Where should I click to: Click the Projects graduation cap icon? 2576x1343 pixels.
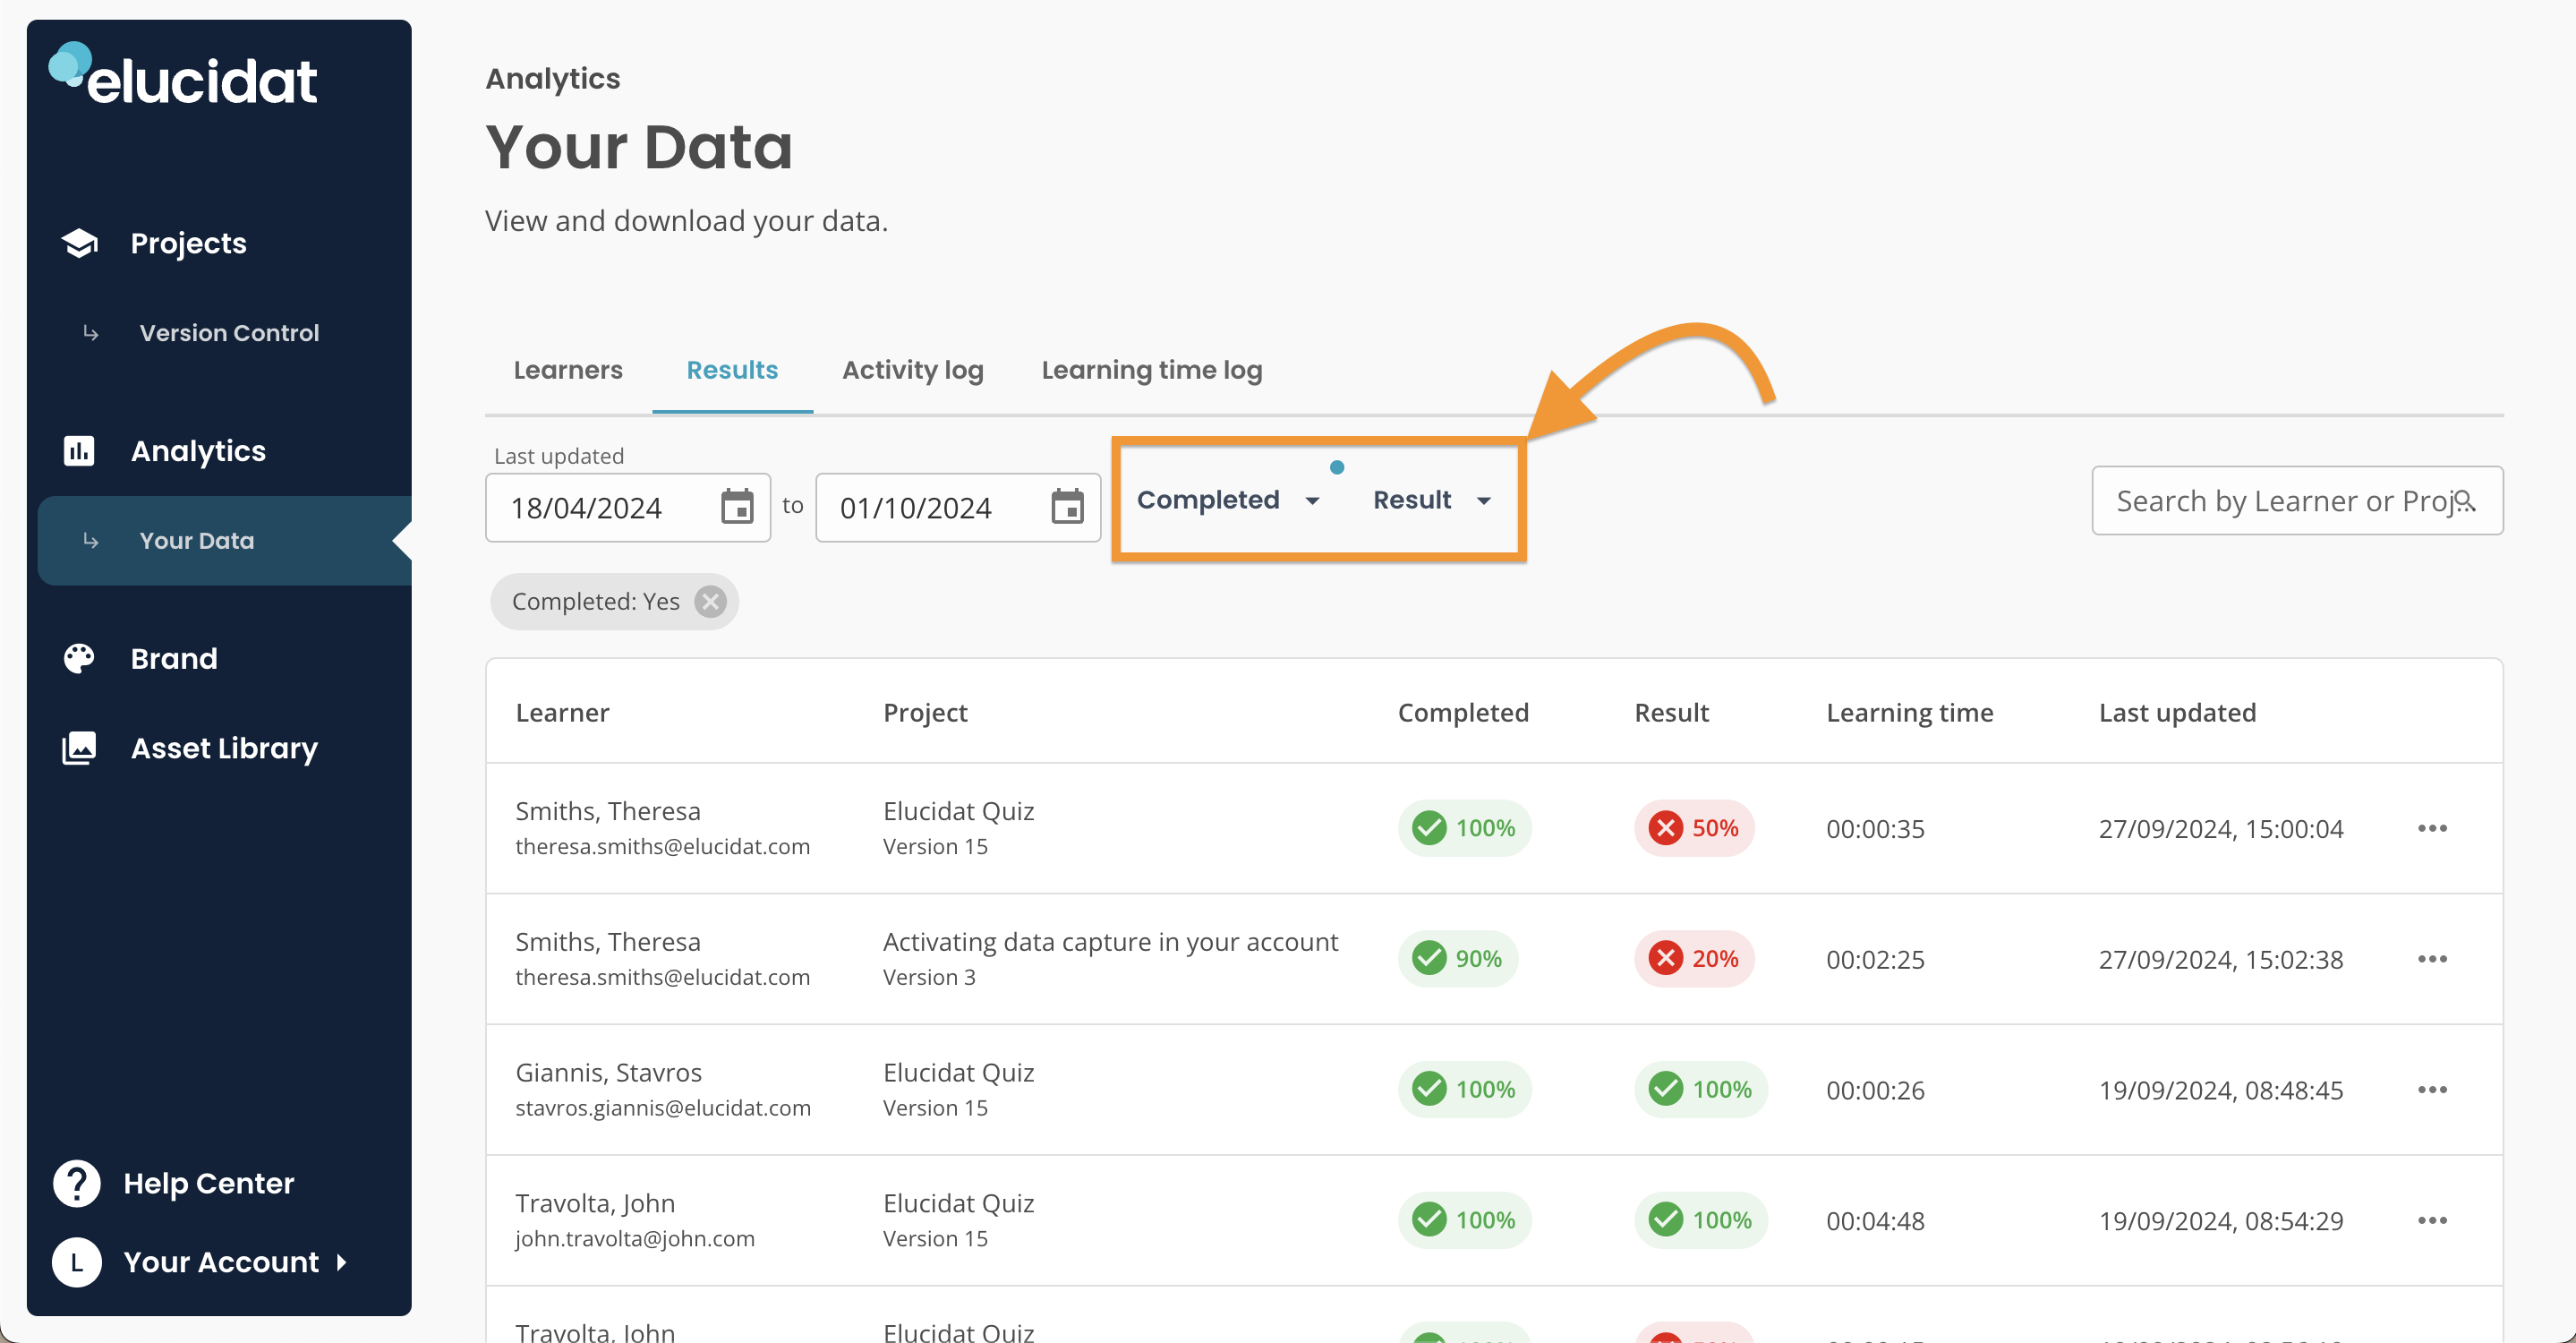click(79, 243)
